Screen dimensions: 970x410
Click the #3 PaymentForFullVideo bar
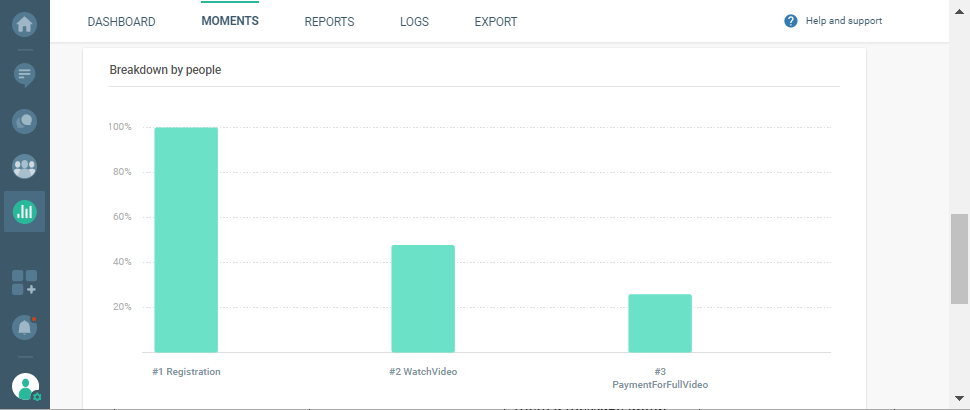(660, 323)
